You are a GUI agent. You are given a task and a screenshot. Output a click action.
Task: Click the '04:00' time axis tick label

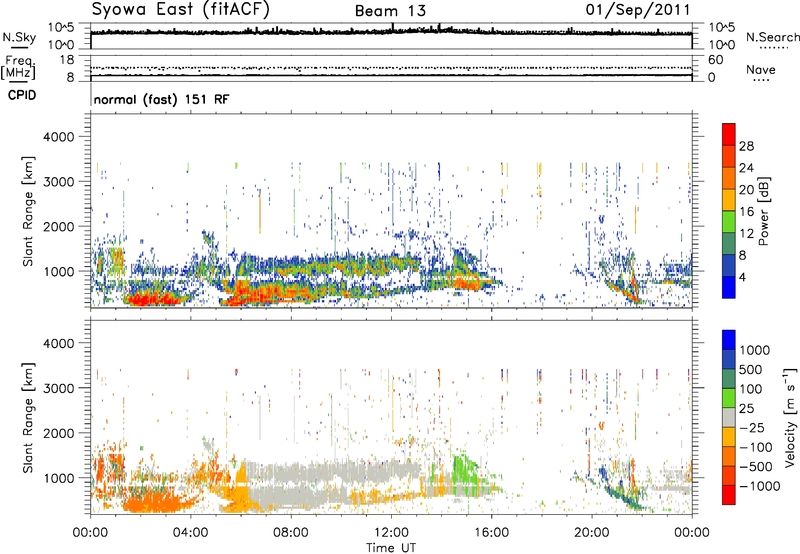pos(190,533)
